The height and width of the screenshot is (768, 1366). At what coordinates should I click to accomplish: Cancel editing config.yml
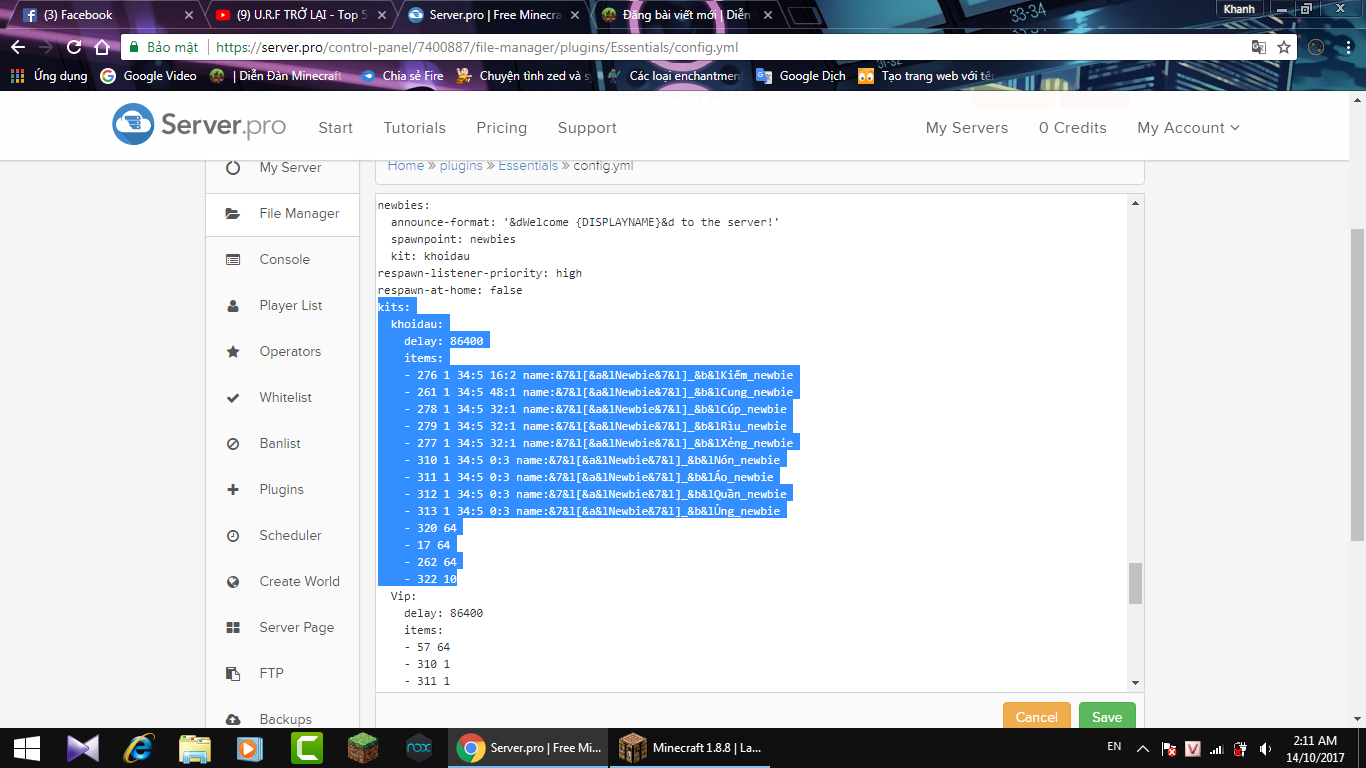[1036, 717]
